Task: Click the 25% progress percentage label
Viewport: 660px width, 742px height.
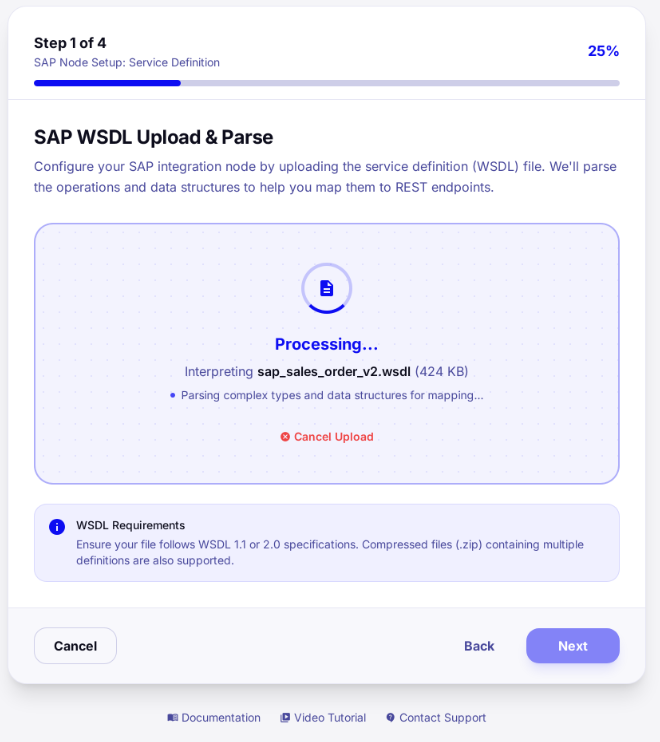Action: (x=603, y=51)
